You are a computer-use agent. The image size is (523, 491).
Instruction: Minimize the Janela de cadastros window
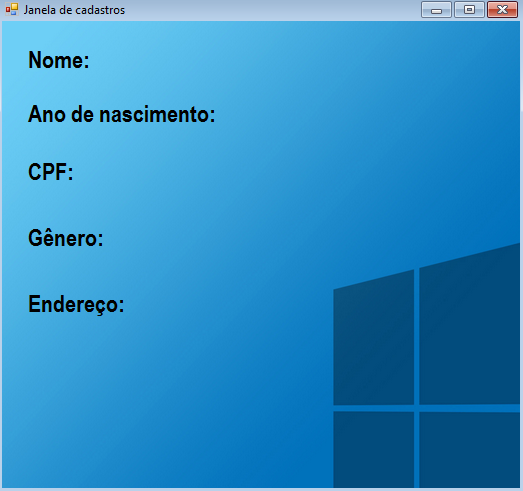[x=436, y=9]
